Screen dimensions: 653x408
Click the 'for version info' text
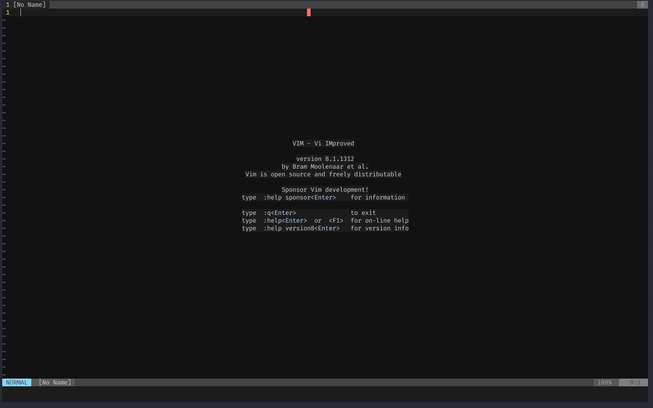coord(379,228)
